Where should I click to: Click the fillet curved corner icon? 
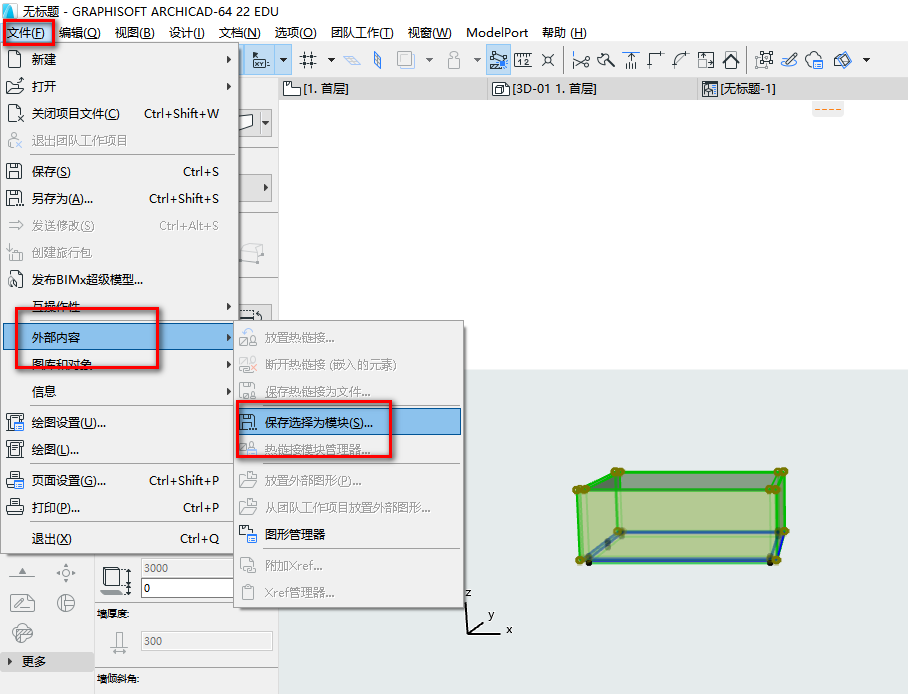click(x=680, y=60)
